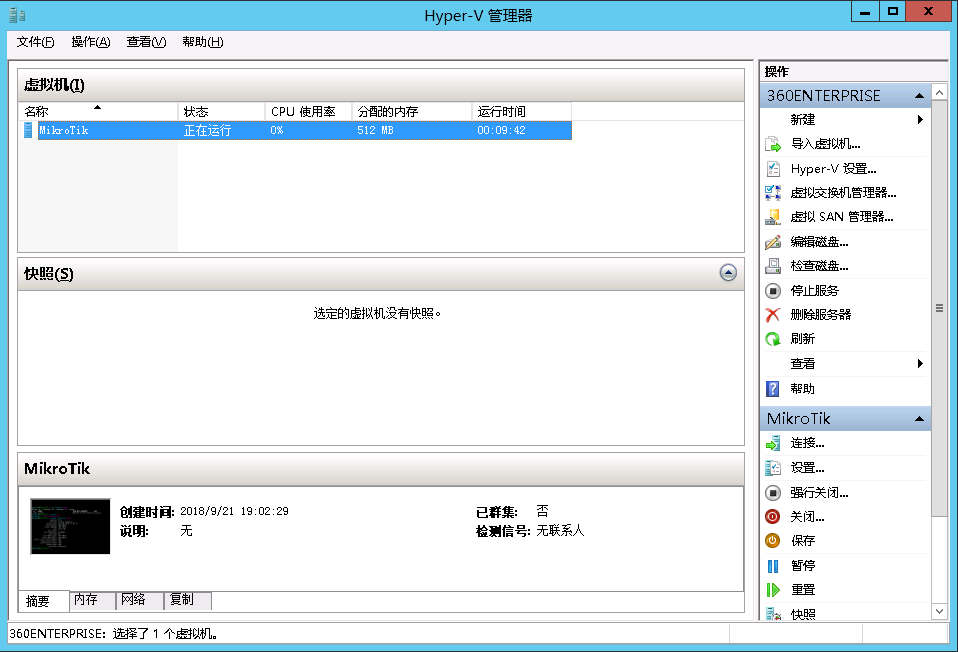The height and width of the screenshot is (652, 958).
Task: Click the blue 暂停 pause icon
Action: 773,566
